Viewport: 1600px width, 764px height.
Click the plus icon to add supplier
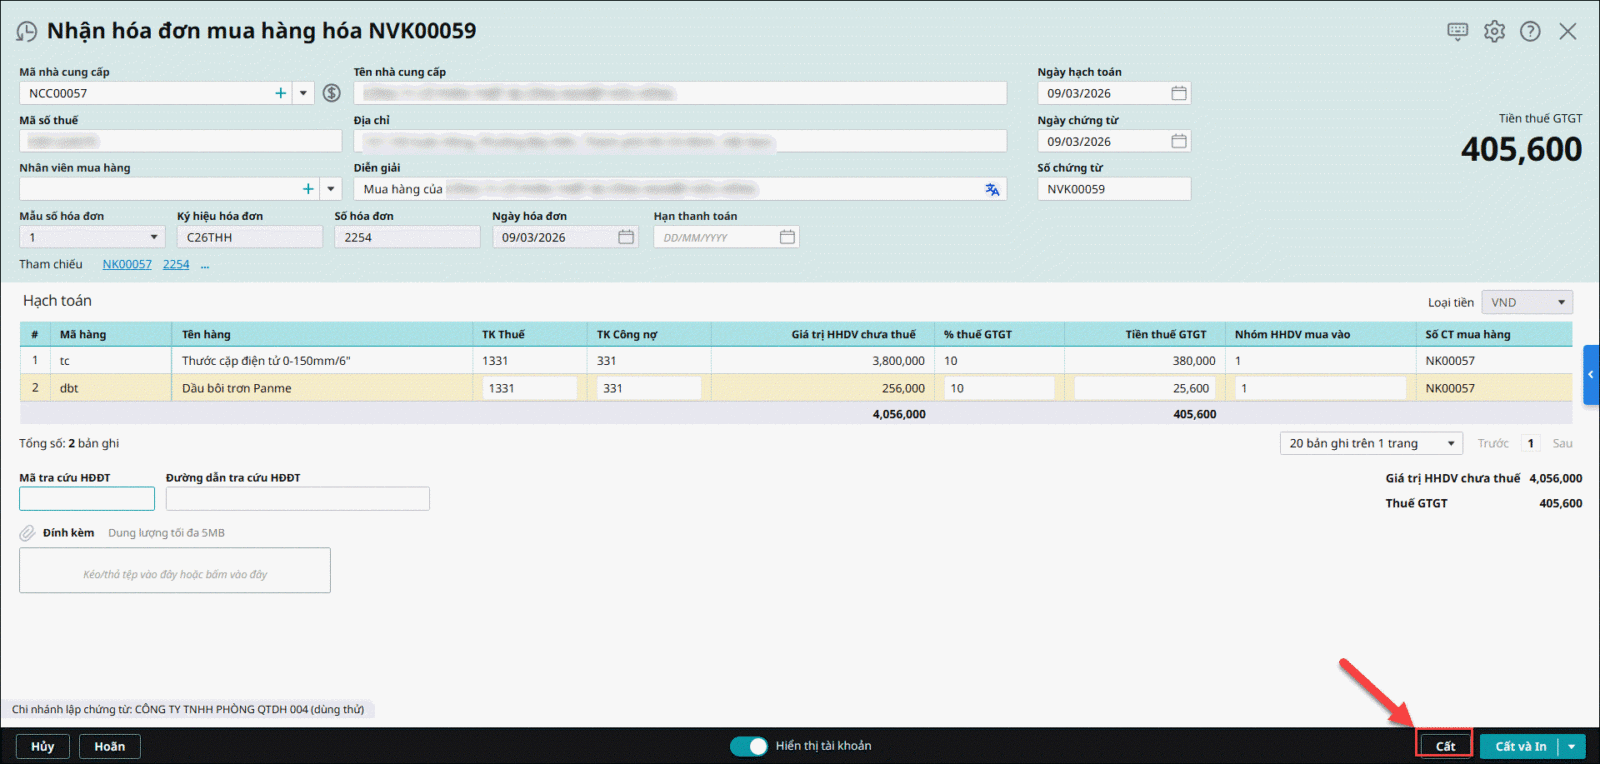pyautogui.click(x=280, y=93)
